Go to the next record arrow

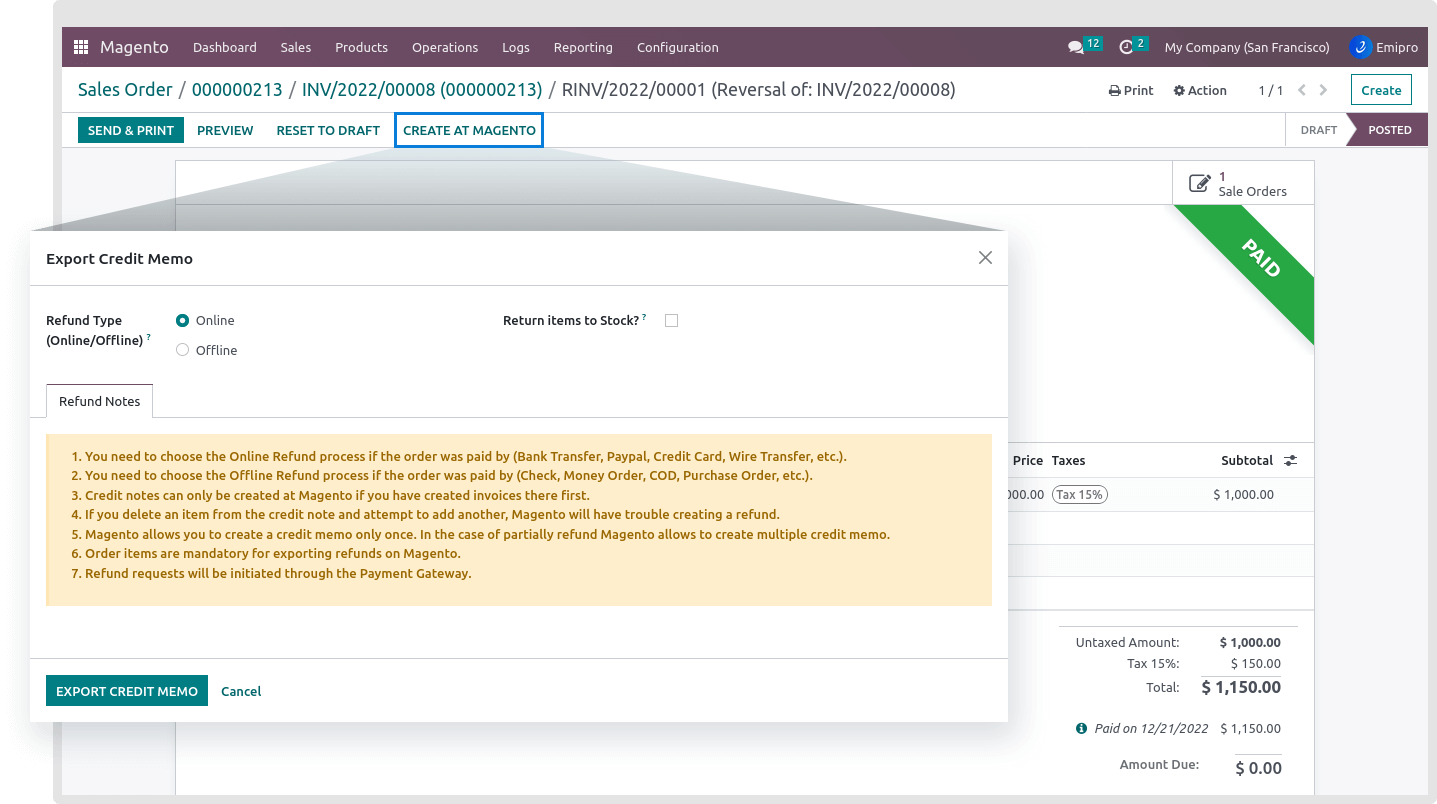[x=1324, y=90]
